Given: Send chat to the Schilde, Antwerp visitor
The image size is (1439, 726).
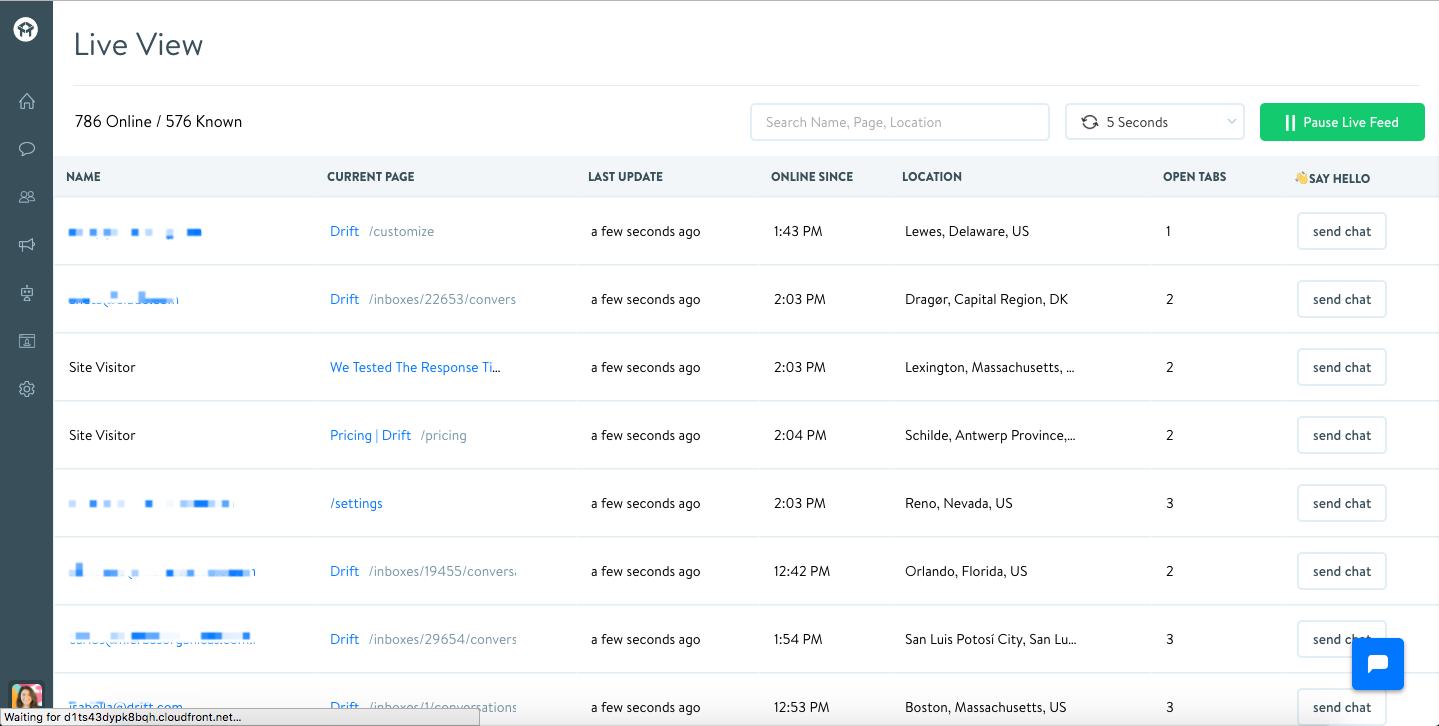Looking at the screenshot, I should 1342,435.
